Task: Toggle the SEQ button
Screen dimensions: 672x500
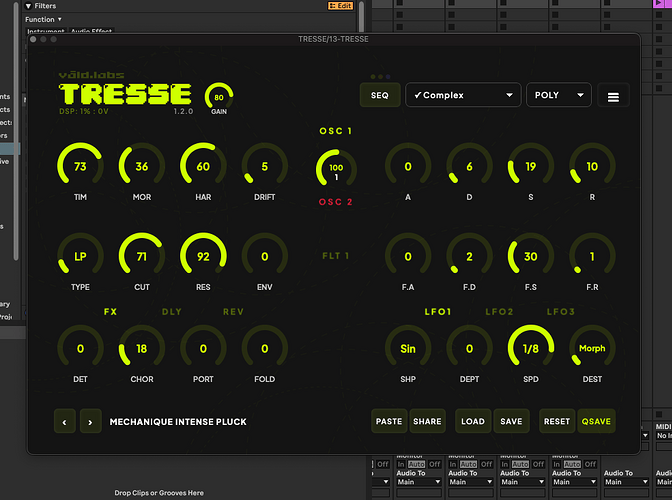Action: [x=380, y=95]
